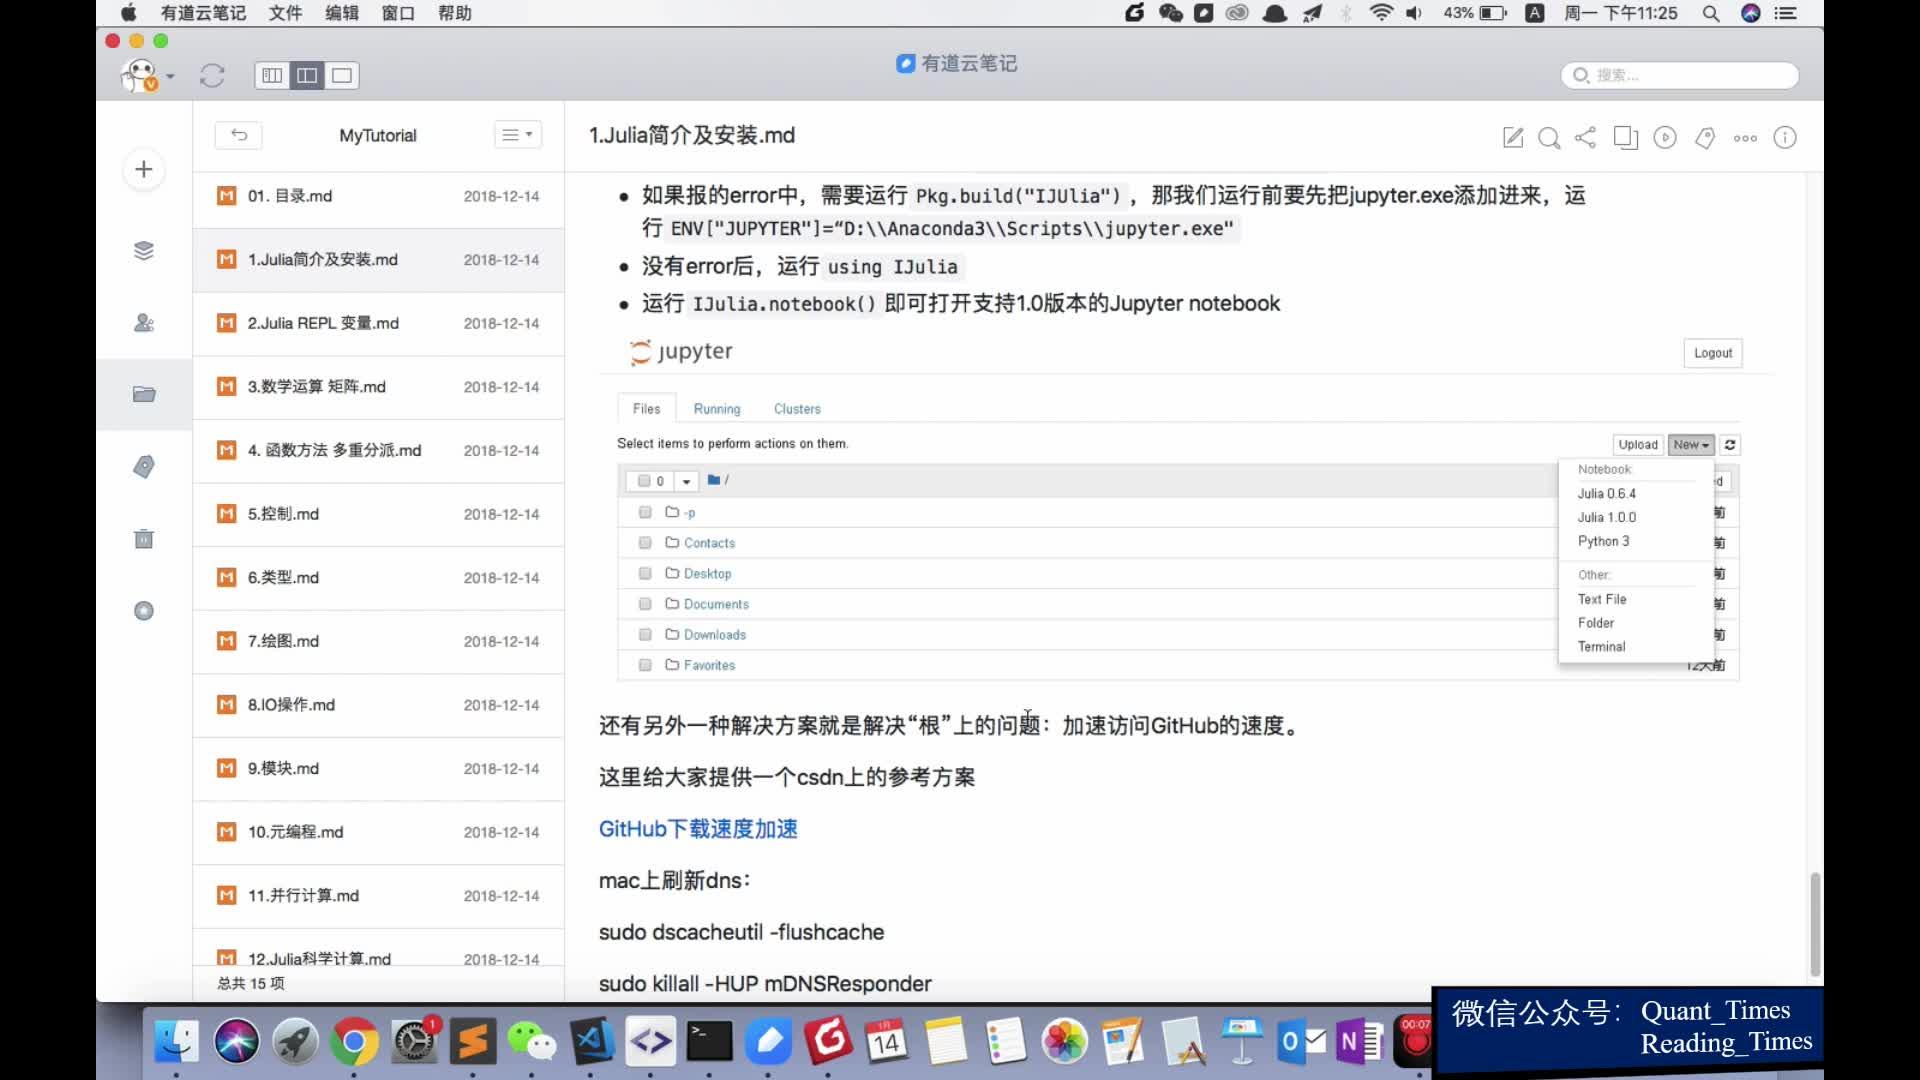This screenshot has width=1920, height=1080.
Task: Switch to the Running tab in Jupyter
Action: coord(717,408)
